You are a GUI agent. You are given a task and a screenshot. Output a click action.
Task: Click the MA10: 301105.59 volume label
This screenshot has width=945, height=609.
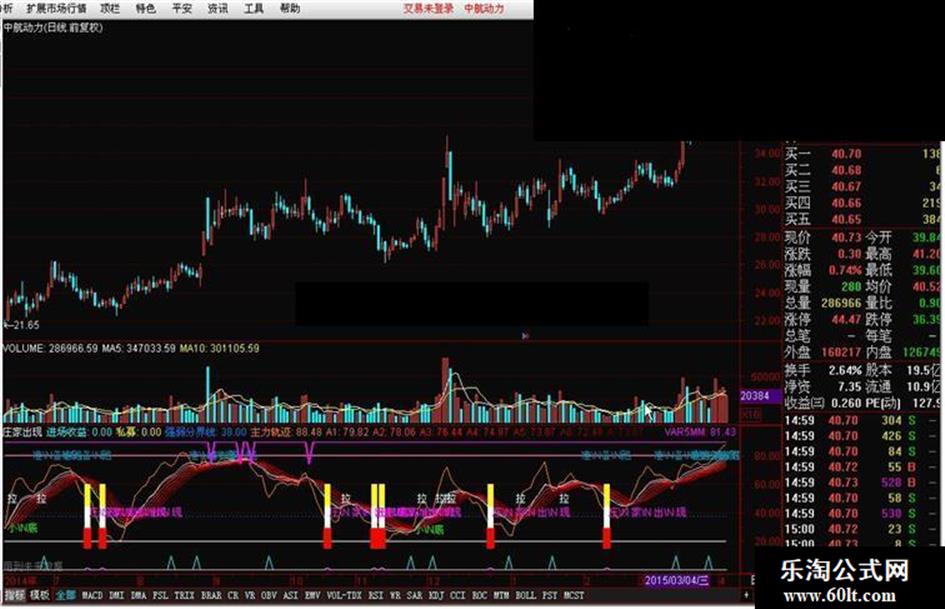click(219, 349)
